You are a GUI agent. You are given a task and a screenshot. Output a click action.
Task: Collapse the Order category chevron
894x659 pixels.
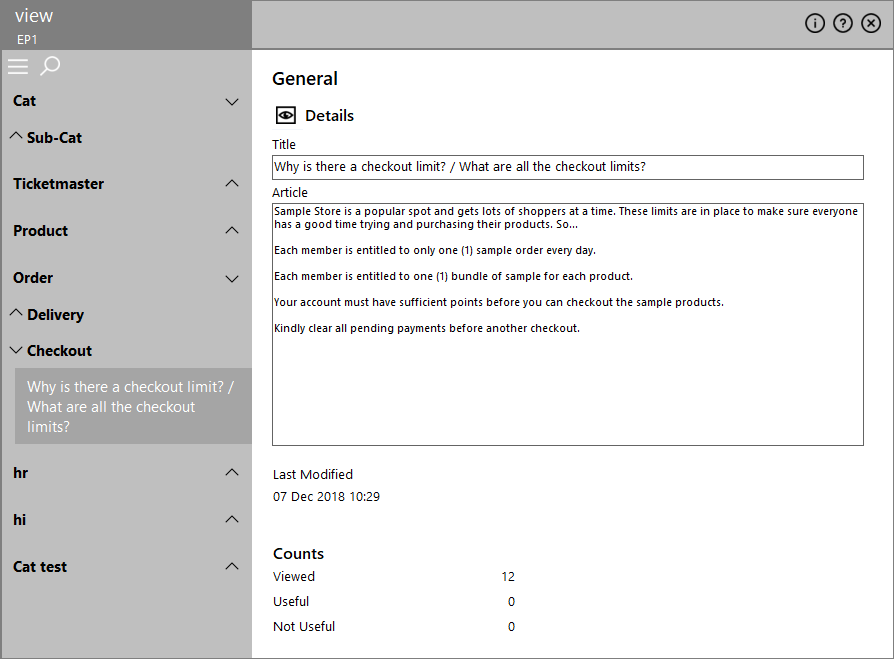231,279
